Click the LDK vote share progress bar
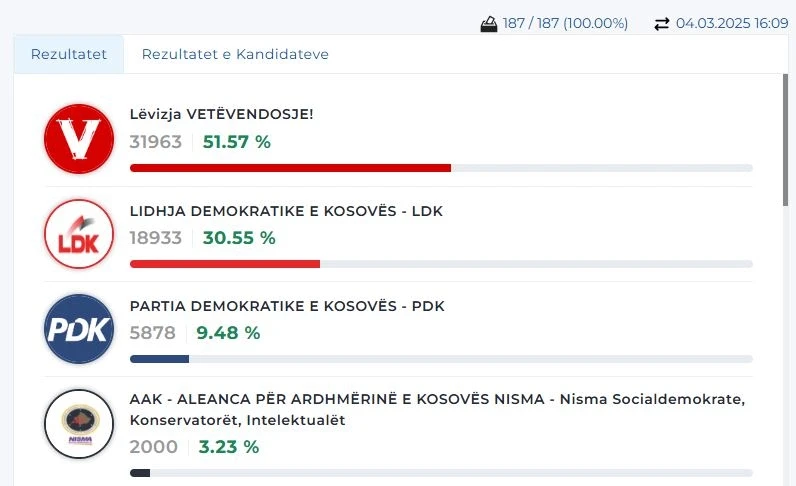The height and width of the screenshot is (486, 796). point(225,264)
